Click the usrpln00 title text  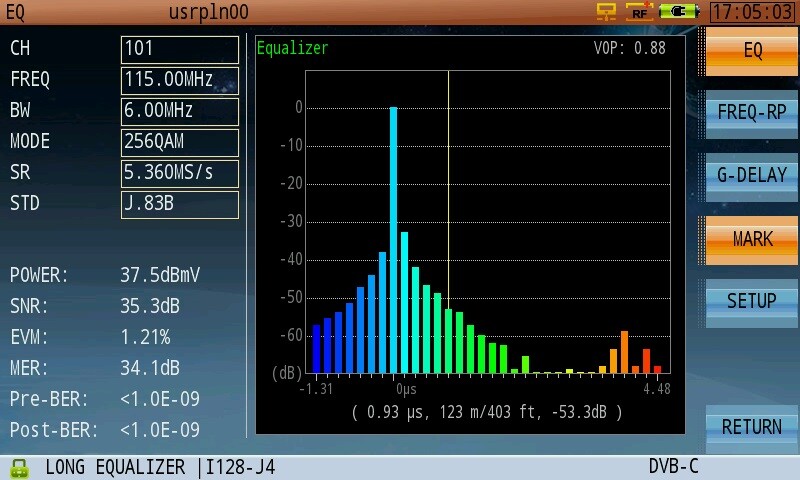click(x=209, y=12)
